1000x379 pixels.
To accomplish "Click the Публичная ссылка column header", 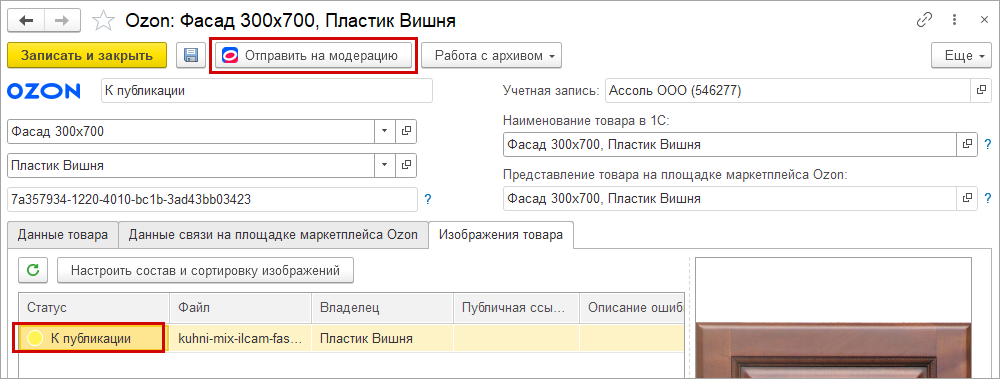I will (516, 308).
